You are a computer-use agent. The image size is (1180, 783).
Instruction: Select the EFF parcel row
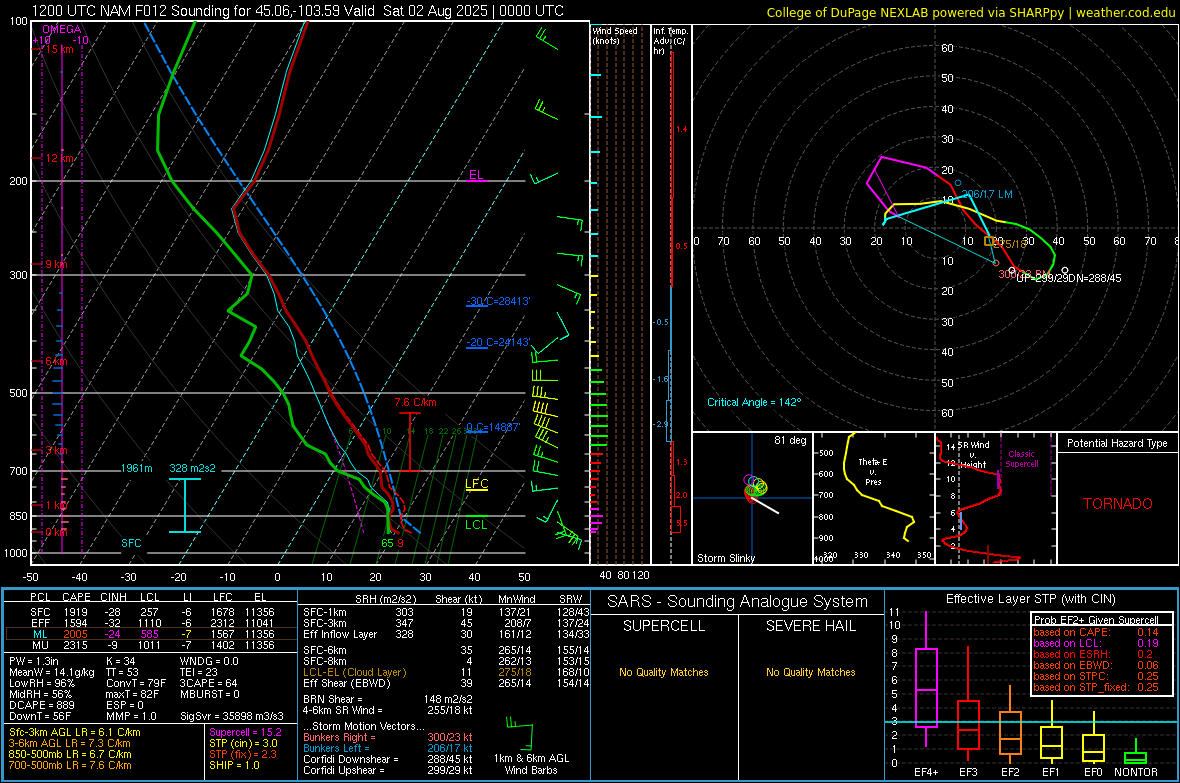click(151, 623)
